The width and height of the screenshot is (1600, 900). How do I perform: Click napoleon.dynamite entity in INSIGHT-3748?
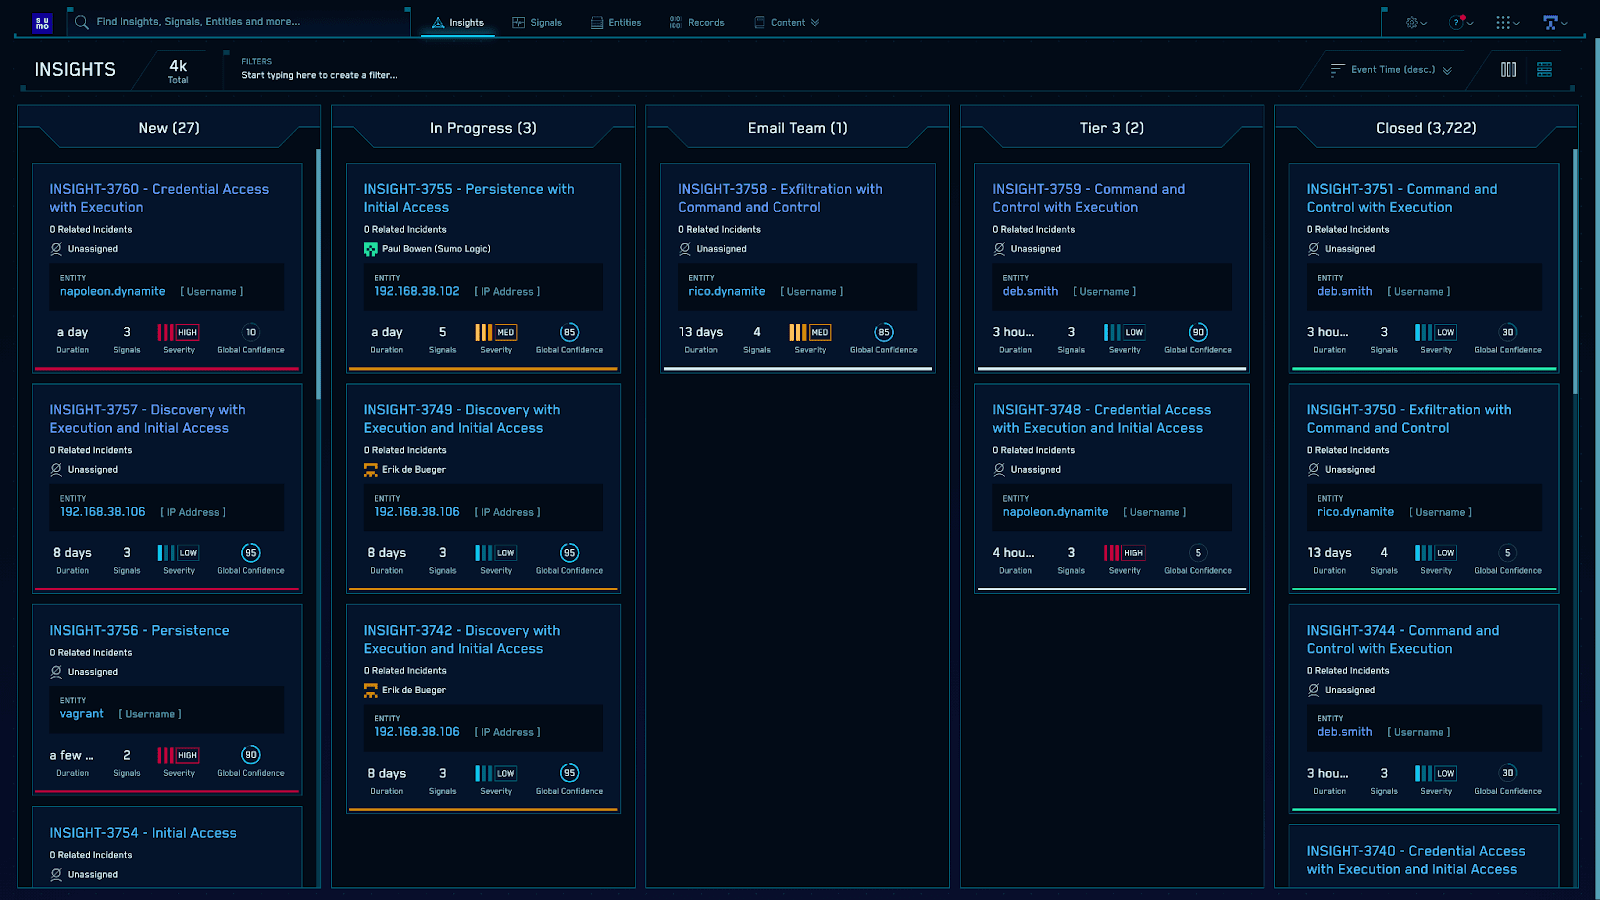click(x=1055, y=512)
